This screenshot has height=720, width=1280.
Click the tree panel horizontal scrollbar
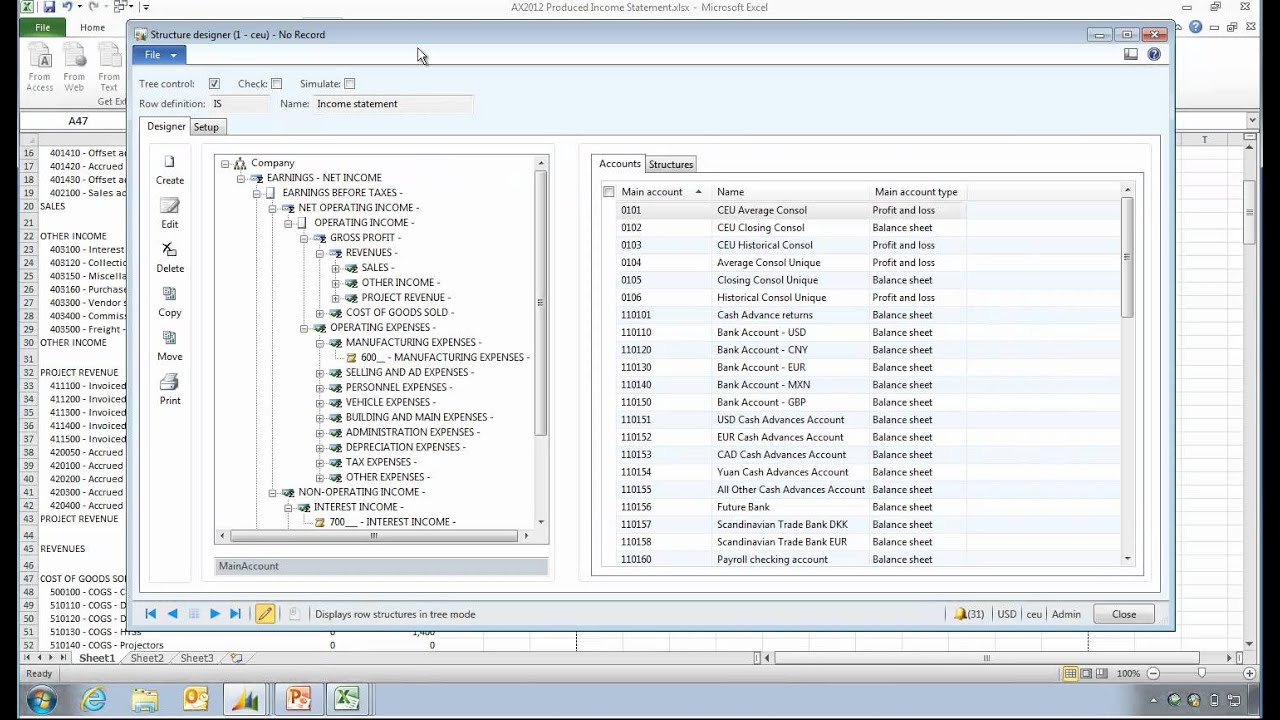373,536
